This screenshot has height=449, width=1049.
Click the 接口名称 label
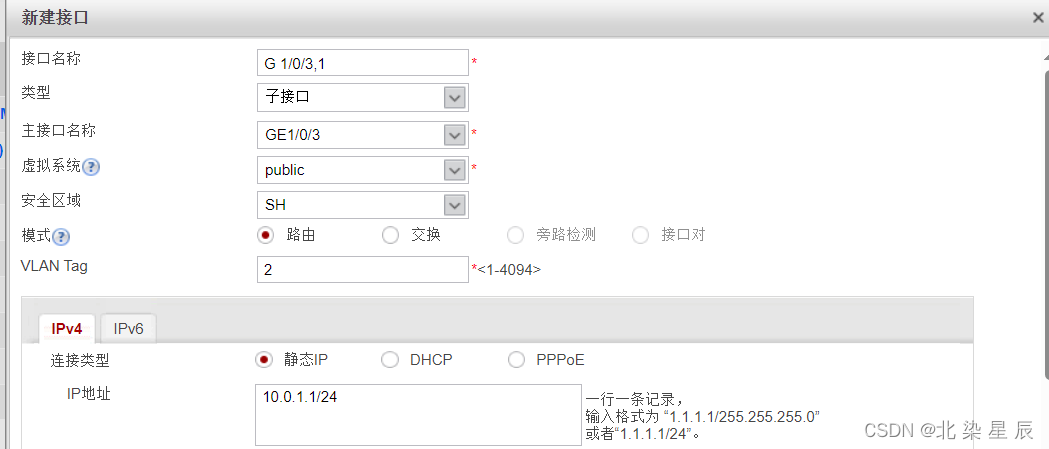coord(51,58)
